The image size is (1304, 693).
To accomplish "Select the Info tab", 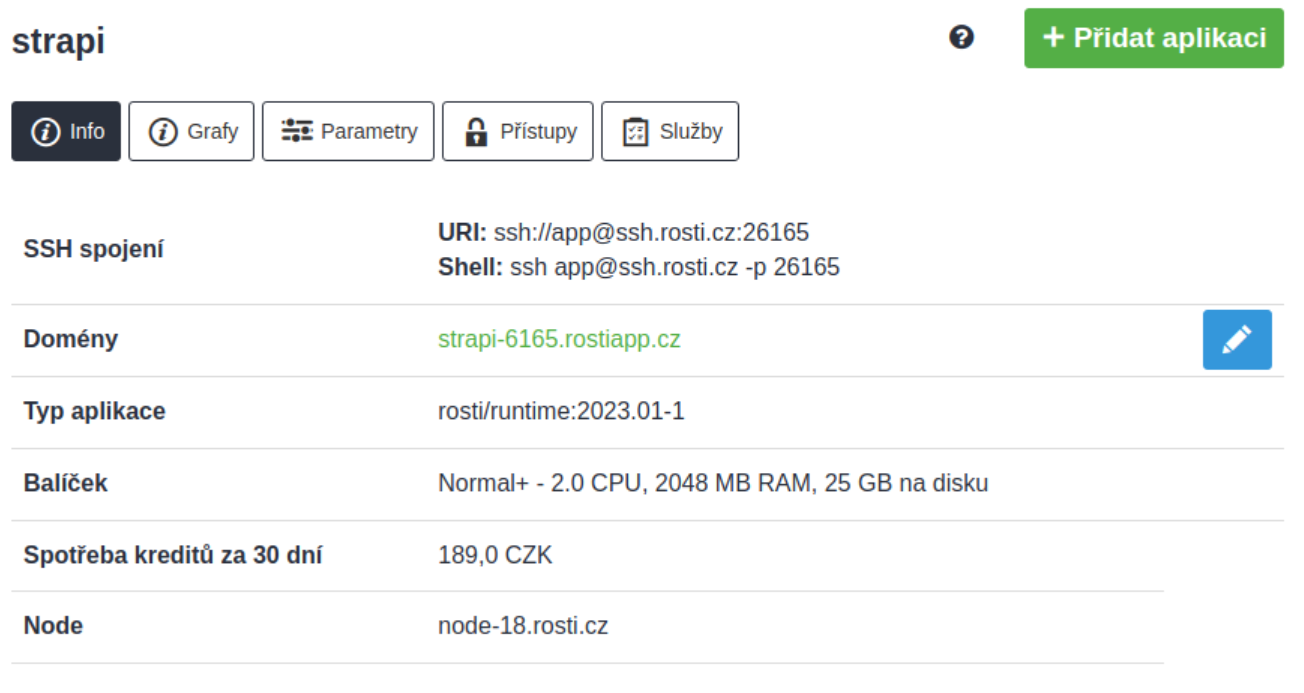I will pos(66,131).
